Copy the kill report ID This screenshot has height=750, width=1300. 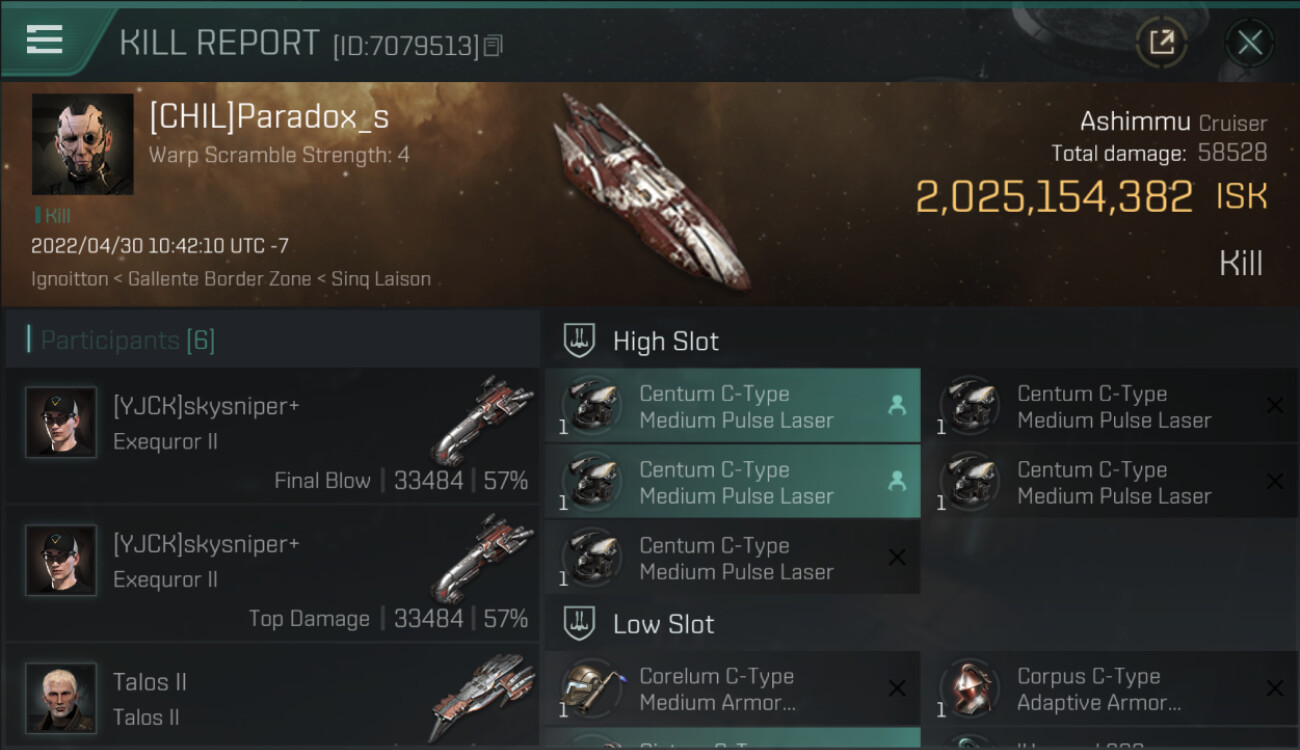point(492,45)
